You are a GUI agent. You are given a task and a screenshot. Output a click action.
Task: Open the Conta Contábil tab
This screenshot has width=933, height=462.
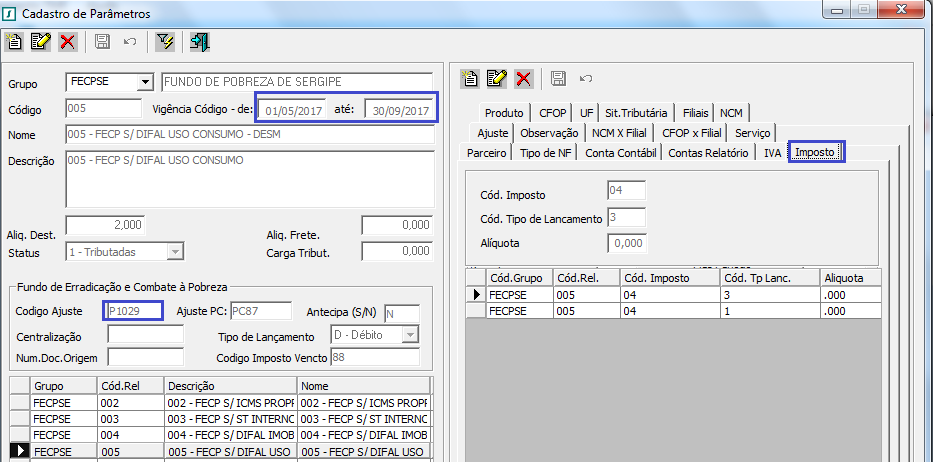tap(621, 153)
